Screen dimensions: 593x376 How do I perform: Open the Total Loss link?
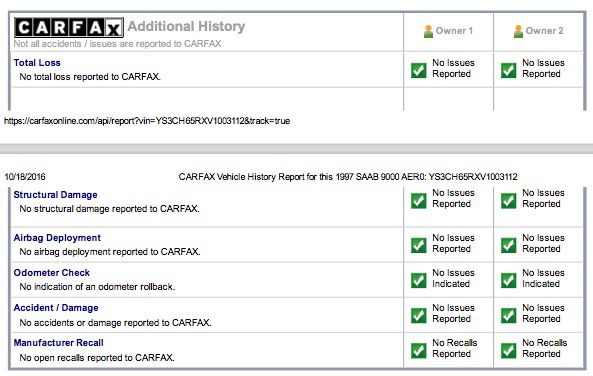[37, 63]
